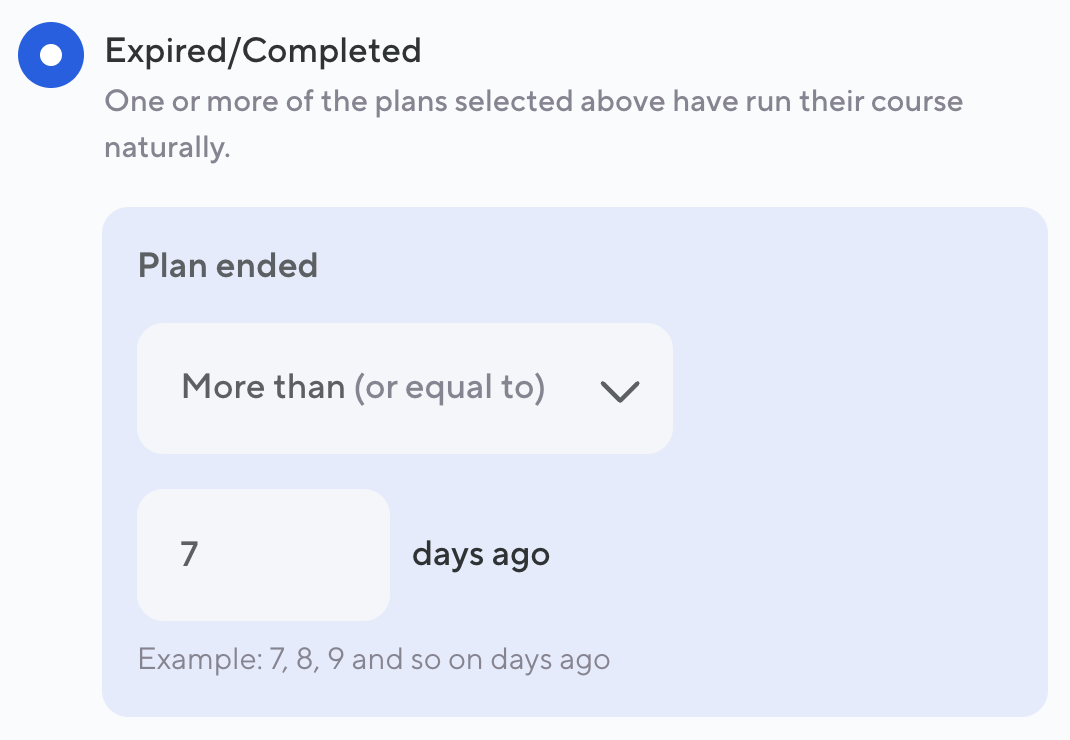Select the Expired/Completed radio button
The height and width of the screenshot is (740, 1070).
[51, 55]
